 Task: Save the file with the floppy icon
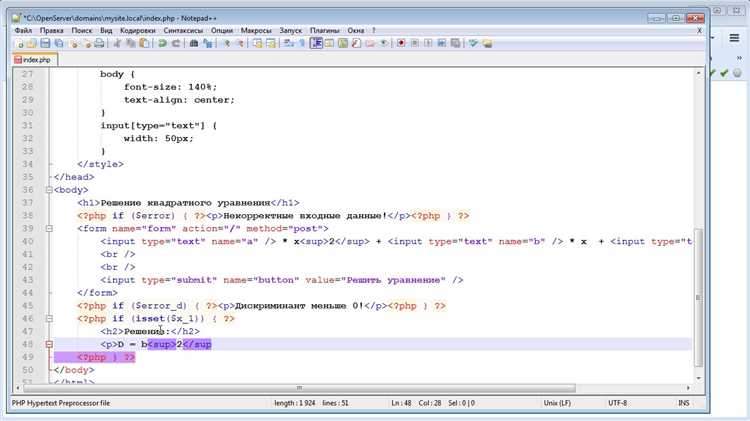[45, 44]
